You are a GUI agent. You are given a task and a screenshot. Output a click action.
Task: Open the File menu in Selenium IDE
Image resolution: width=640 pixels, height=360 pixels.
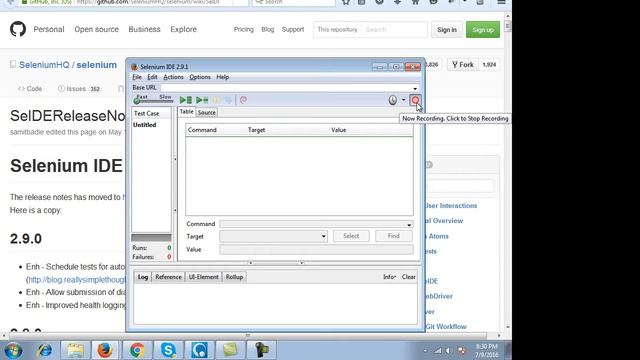[x=137, y=77]
